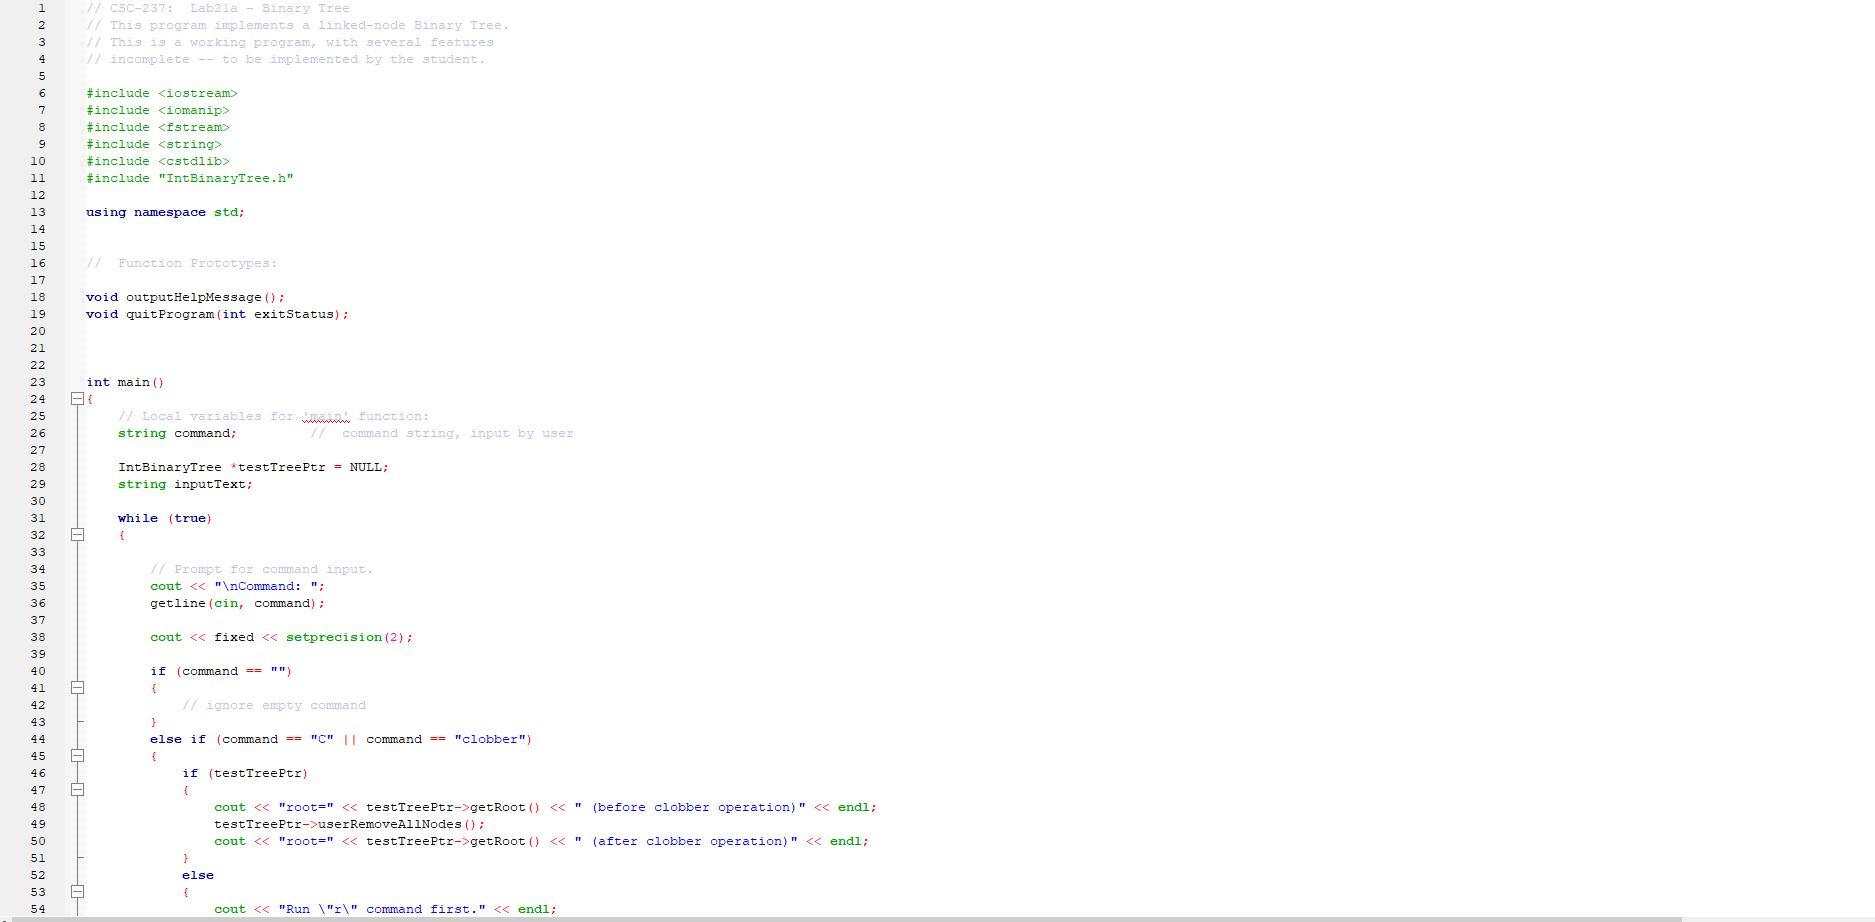Click the using namespace std statement
This screenshot has width=1875, height=922.
coord(165,212)
